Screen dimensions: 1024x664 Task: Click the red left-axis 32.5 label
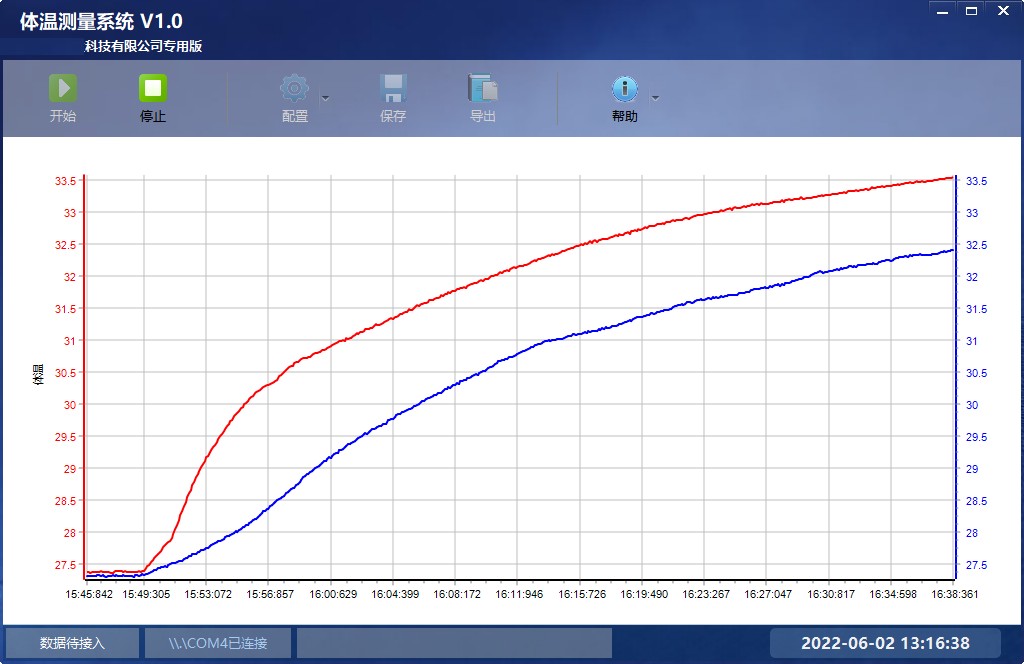[x=65, y=245]
